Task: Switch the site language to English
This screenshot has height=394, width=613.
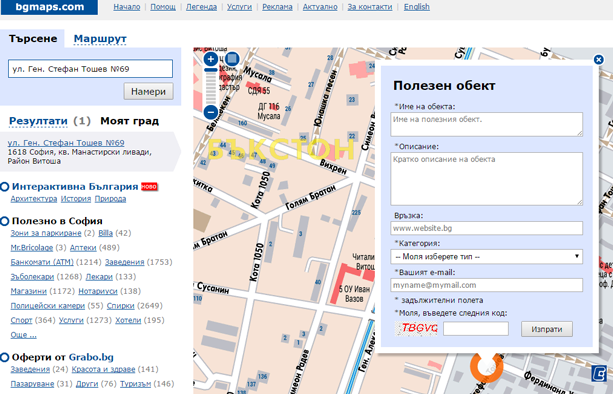Action: click(x=417, y=7)
